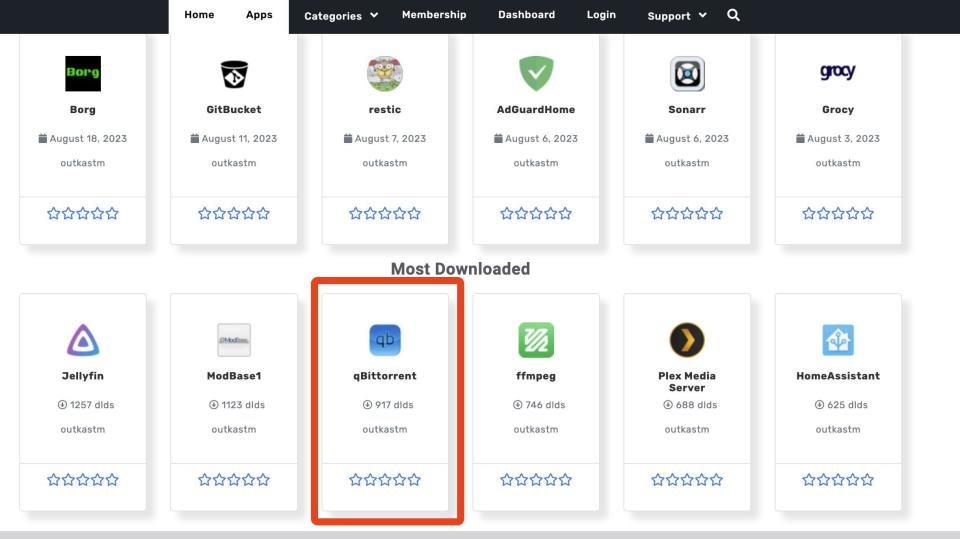Open the Jellyfin title link
Image resolution: width=960 pixels, height=539 pixels.
coord(83,376)
